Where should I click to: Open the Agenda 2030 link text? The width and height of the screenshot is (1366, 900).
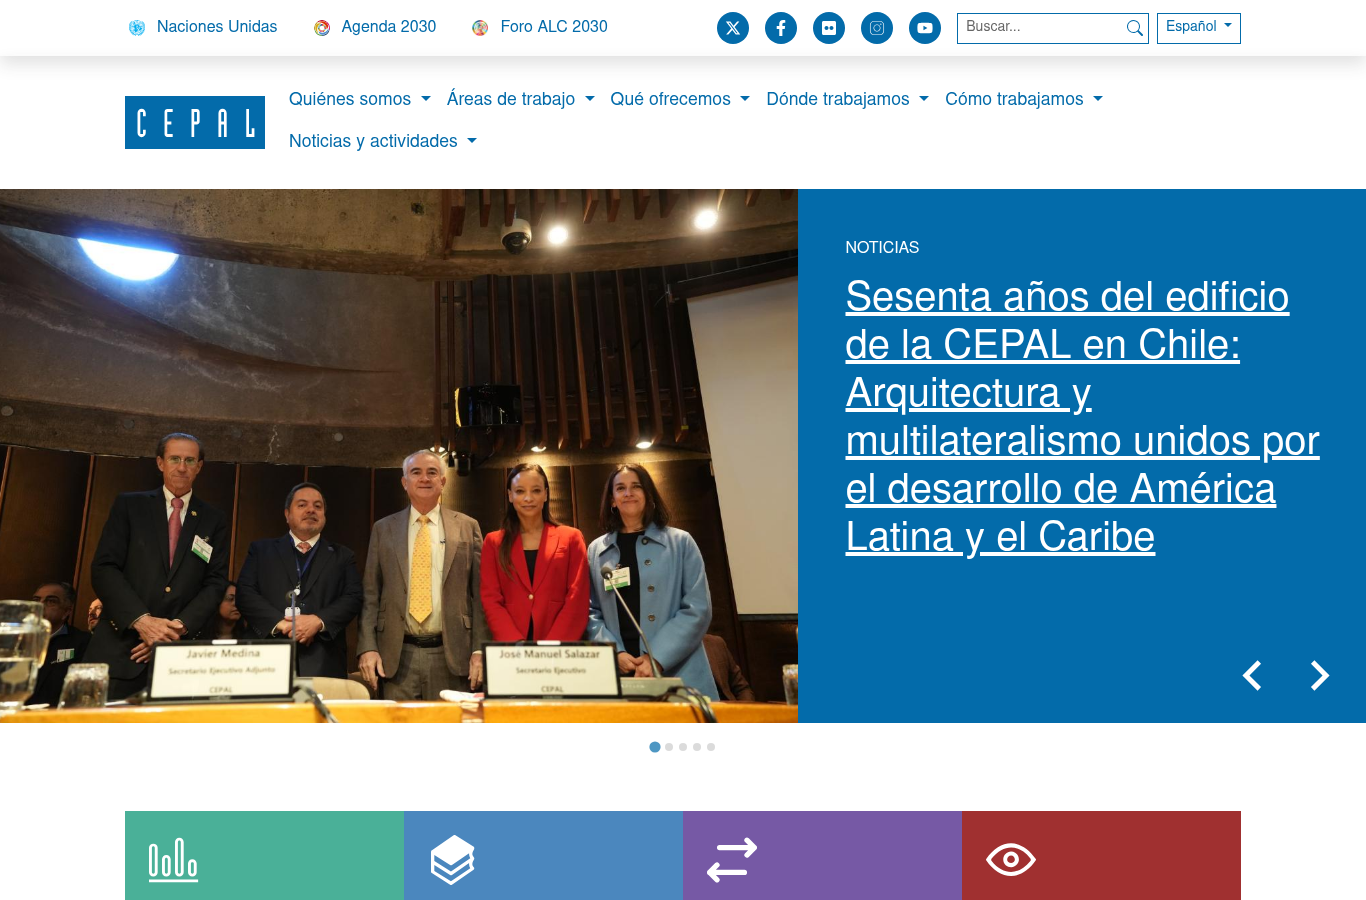click(389, 27)
